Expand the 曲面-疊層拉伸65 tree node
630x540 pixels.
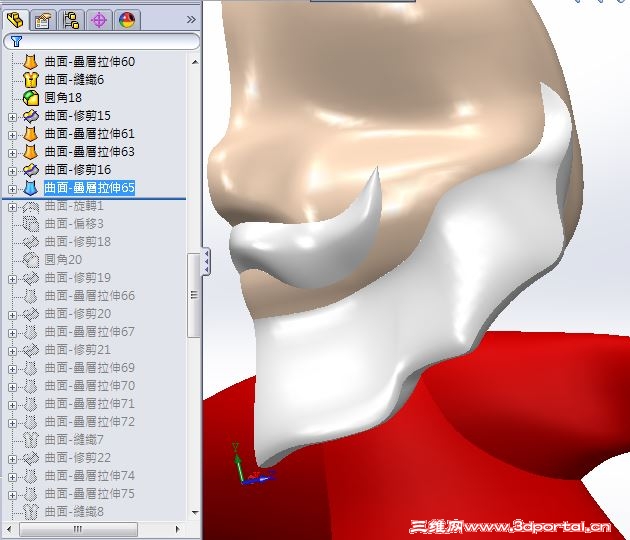click(x=12, y=189)
